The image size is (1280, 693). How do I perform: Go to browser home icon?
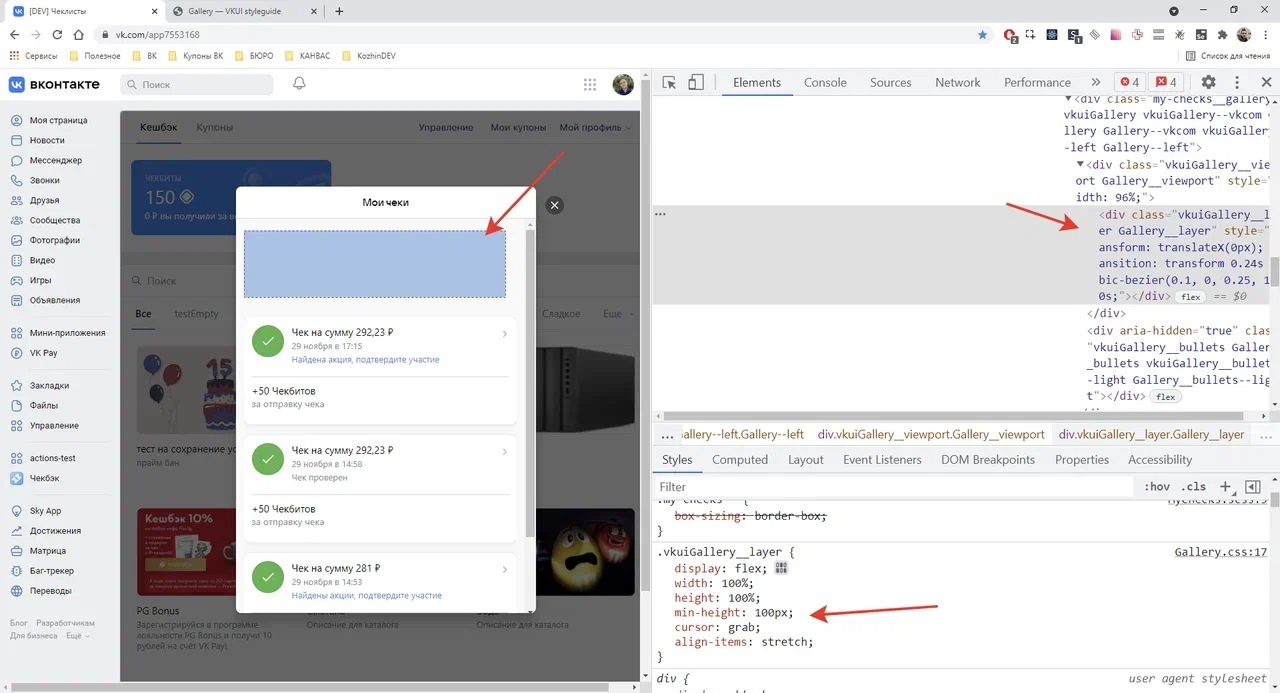[79, 34]
